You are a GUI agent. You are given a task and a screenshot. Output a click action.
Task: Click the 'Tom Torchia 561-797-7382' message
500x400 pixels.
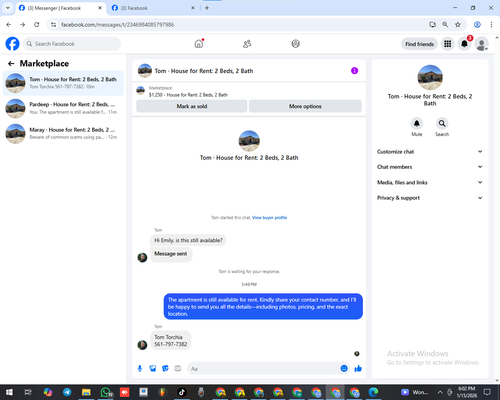point(171,340)
